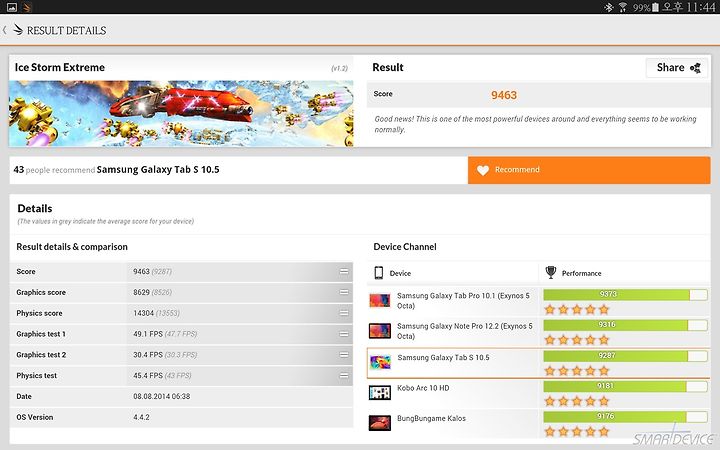Select Samsung Galaxy Tab S 10.5 device row

pyautogui.click(x=538, y=363)
